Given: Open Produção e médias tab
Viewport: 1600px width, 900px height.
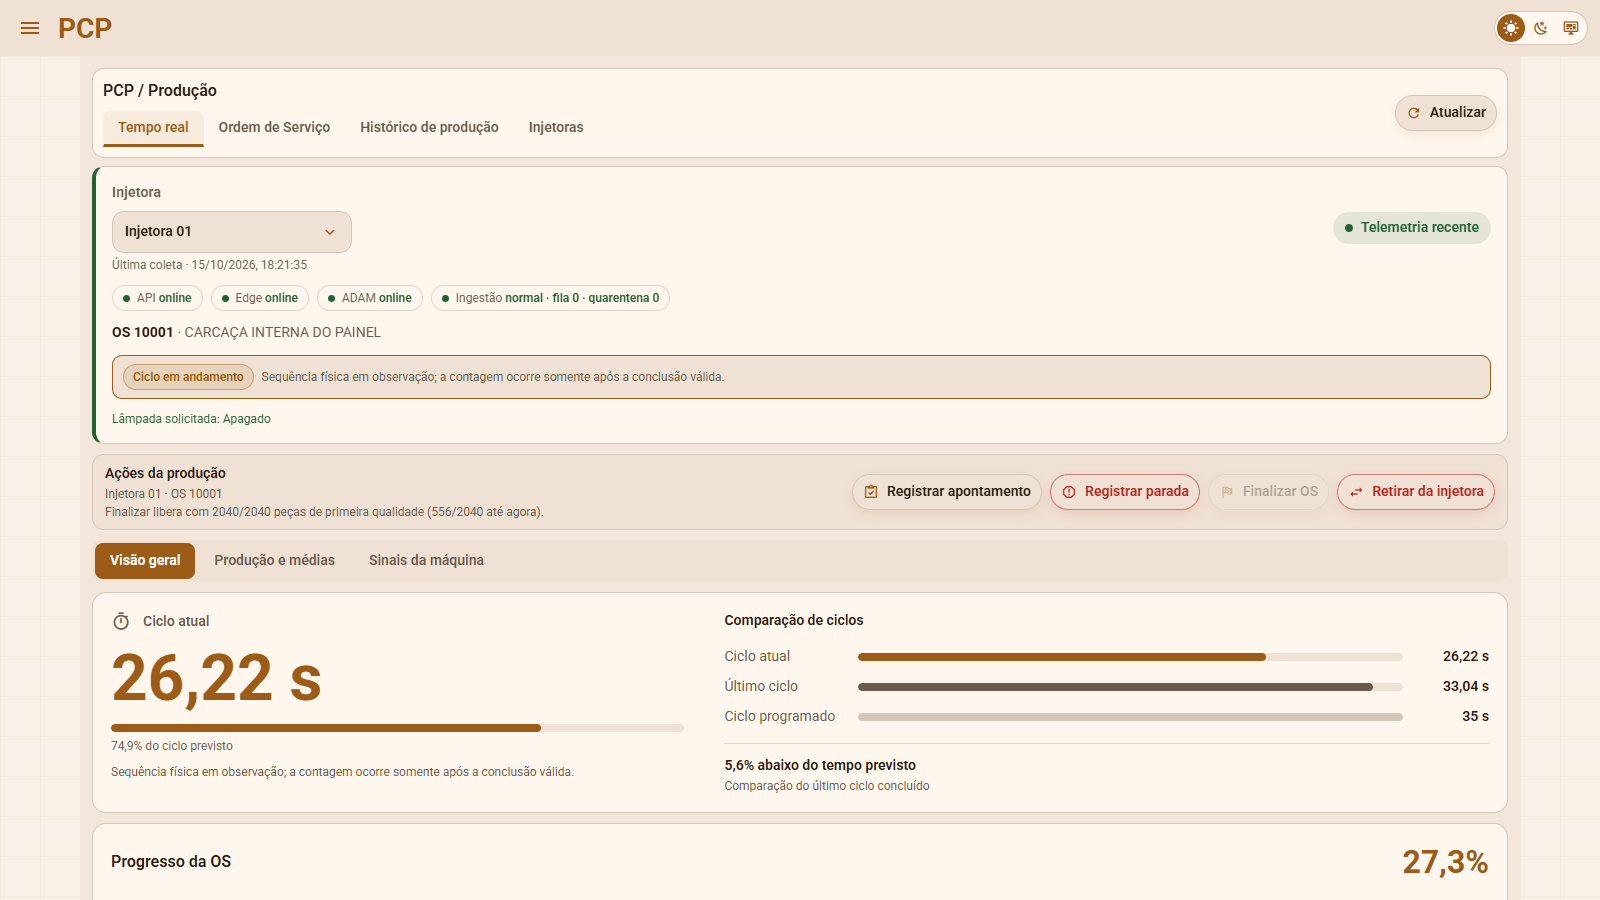Looking at the screenshot, I should 274,561.
